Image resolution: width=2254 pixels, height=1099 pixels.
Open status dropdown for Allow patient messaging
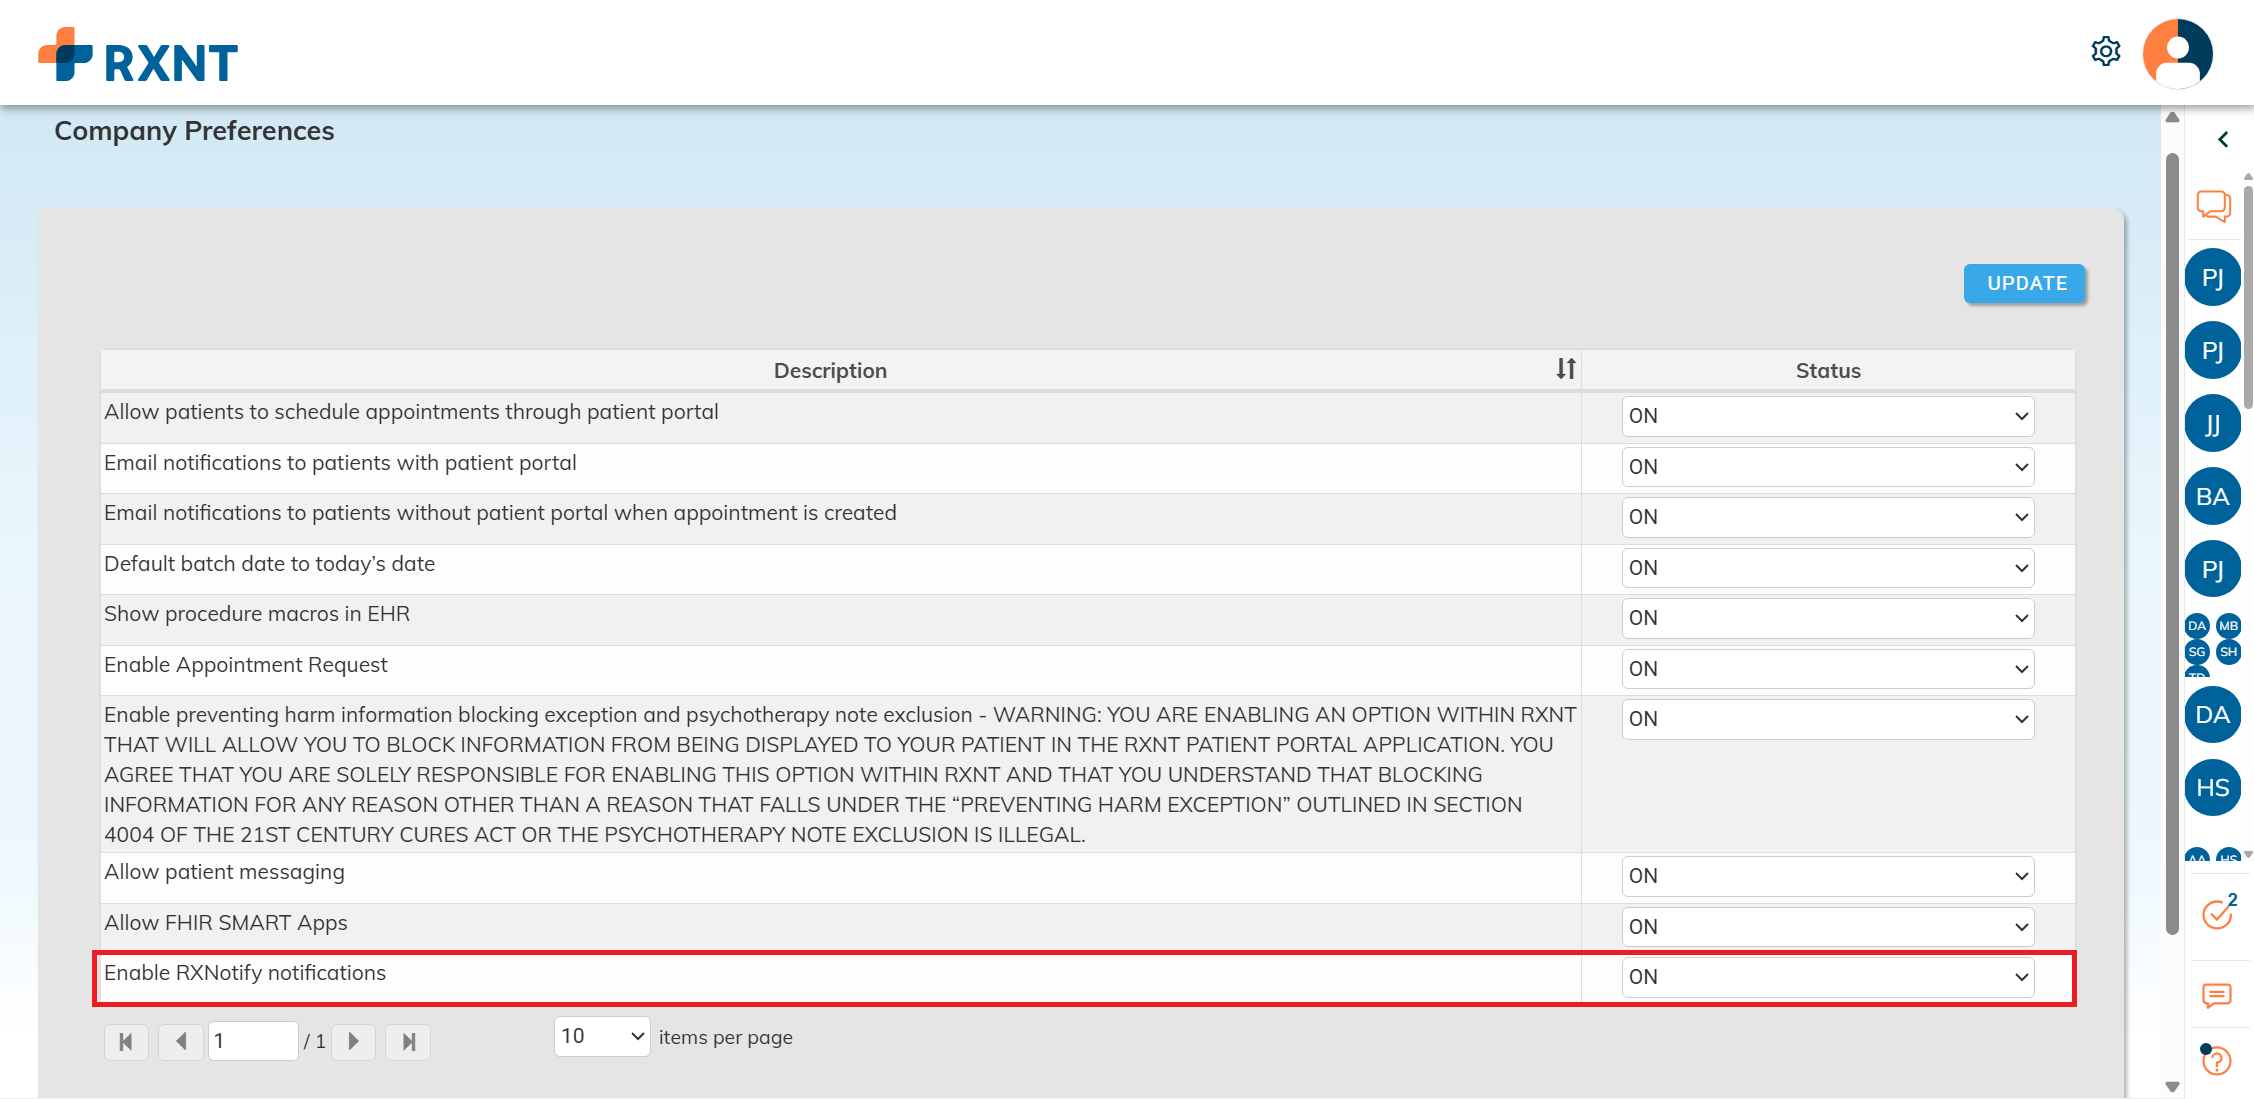click(1827, 876)
